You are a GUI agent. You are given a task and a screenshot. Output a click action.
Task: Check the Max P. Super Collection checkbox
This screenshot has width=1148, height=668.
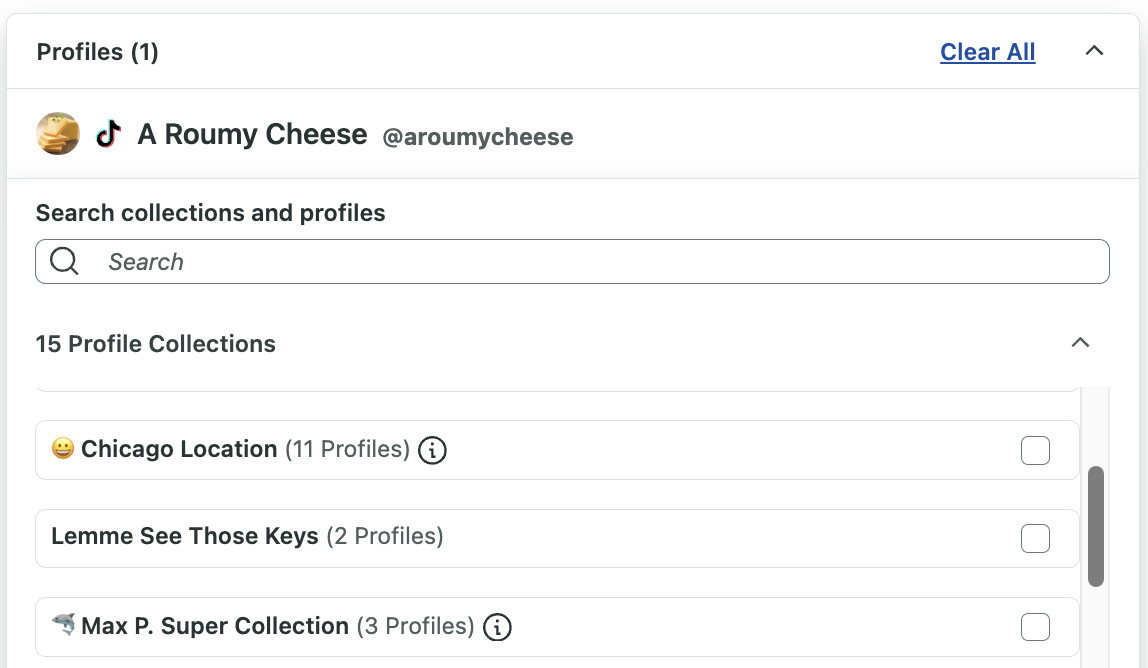point(1035,626)
